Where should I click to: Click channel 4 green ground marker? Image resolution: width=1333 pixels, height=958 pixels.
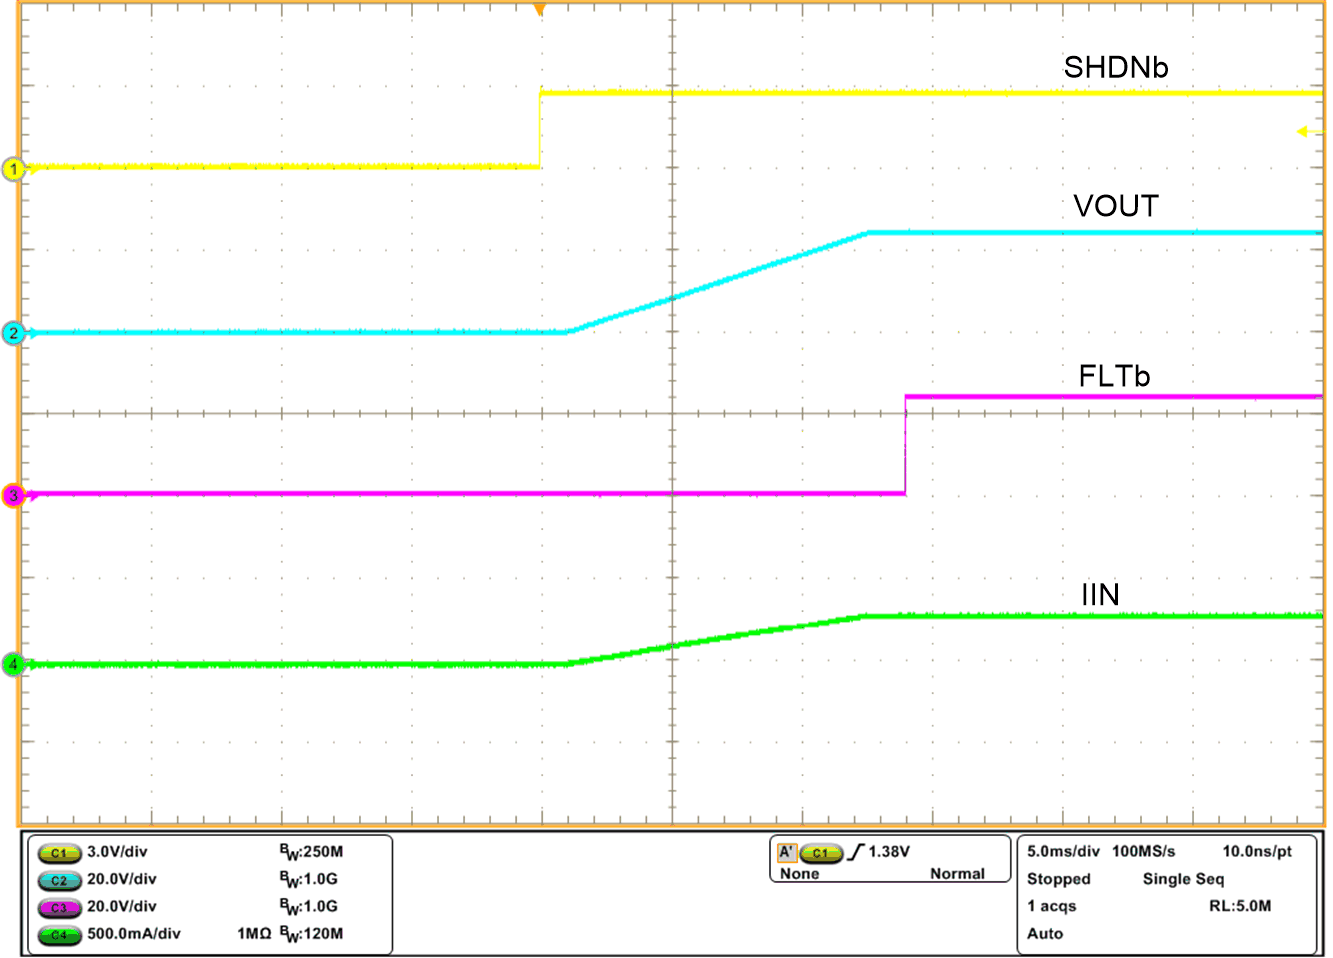[x=14, y=663]
